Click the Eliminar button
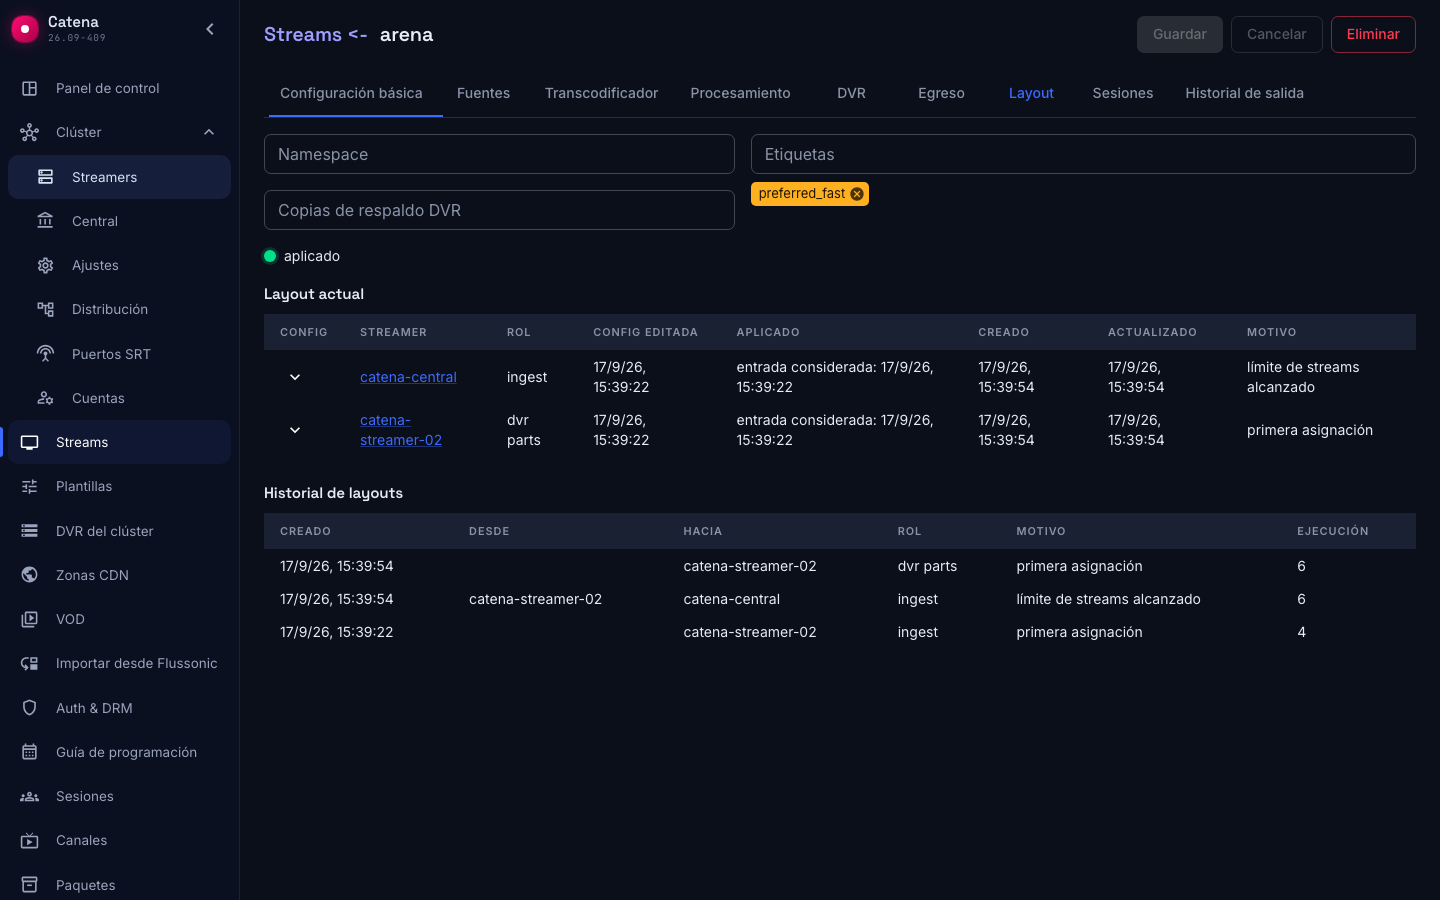Viewport: 1440px width, 900px height. (x=1373, y=34)
